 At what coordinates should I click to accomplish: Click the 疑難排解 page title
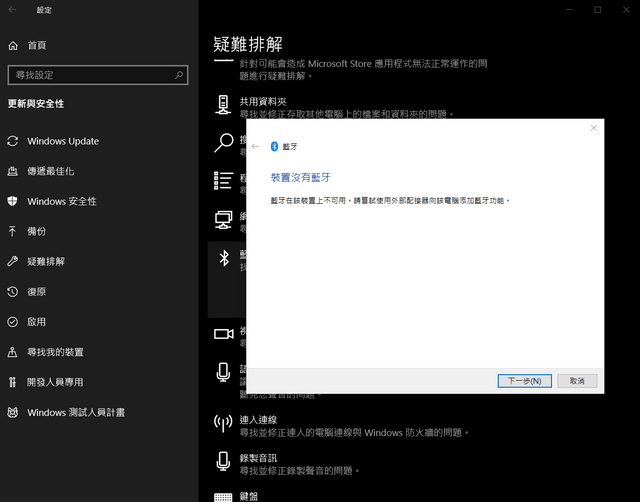pos(248,44)
